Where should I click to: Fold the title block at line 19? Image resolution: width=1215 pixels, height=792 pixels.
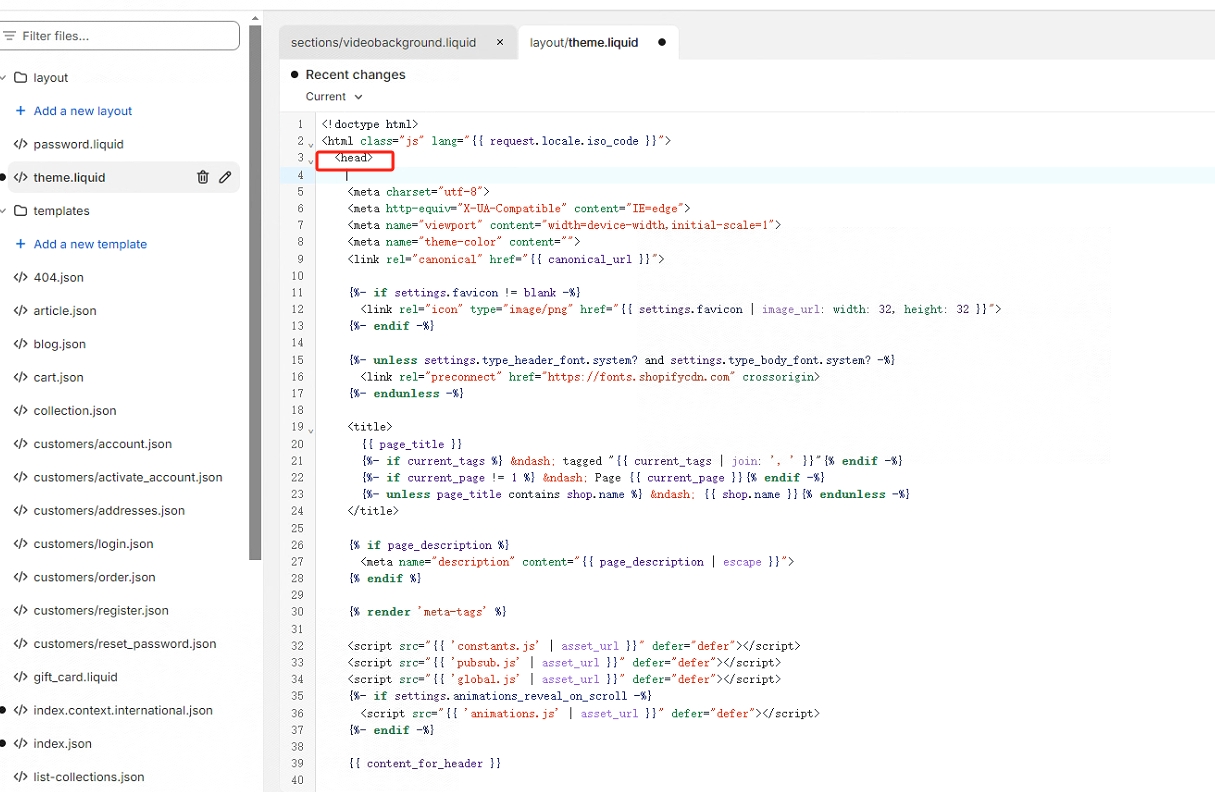tap(311, 431)
